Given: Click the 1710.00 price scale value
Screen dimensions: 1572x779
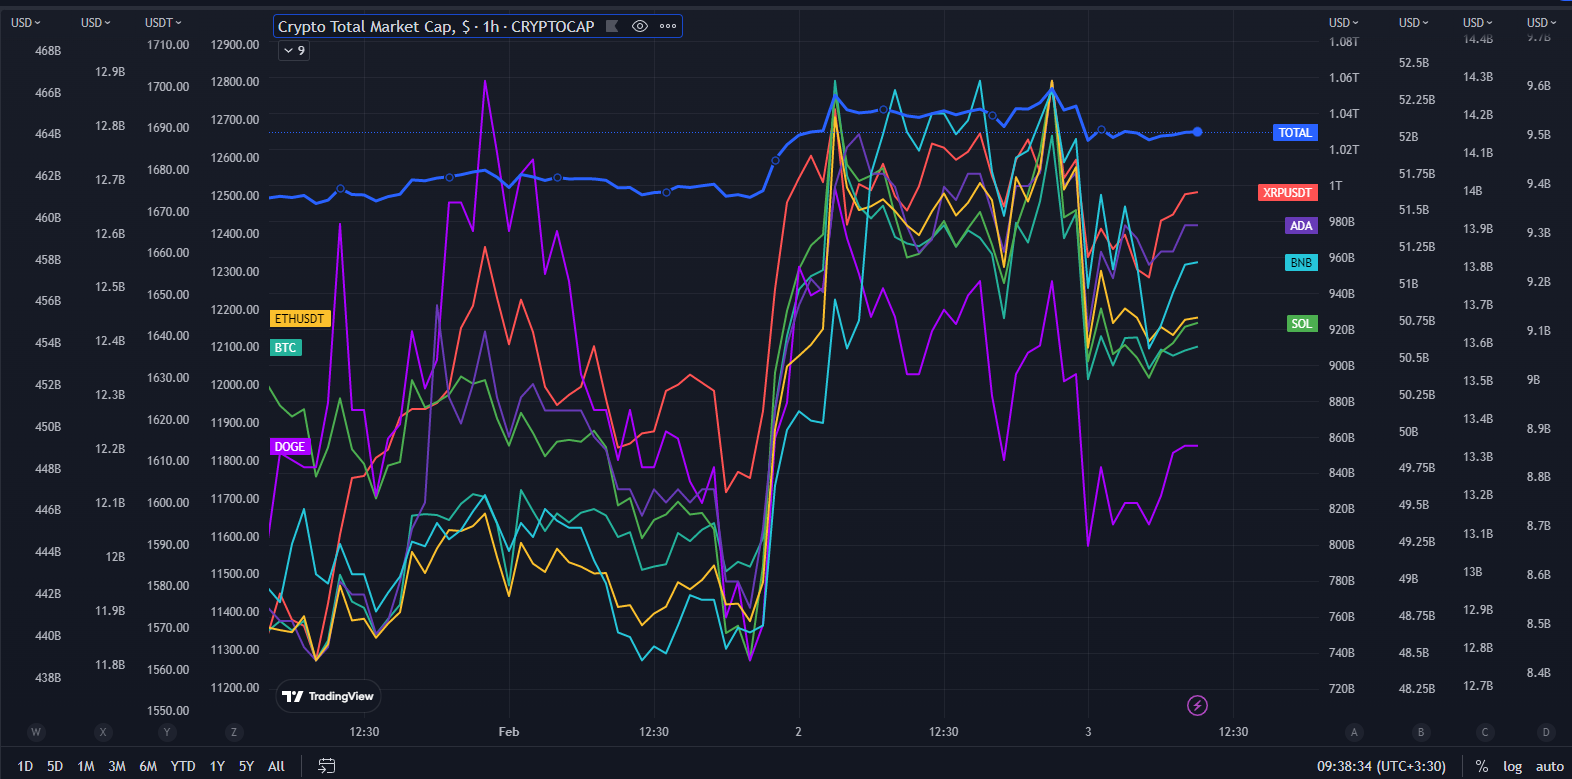Looking at the screenshot, I should [168, 45].
